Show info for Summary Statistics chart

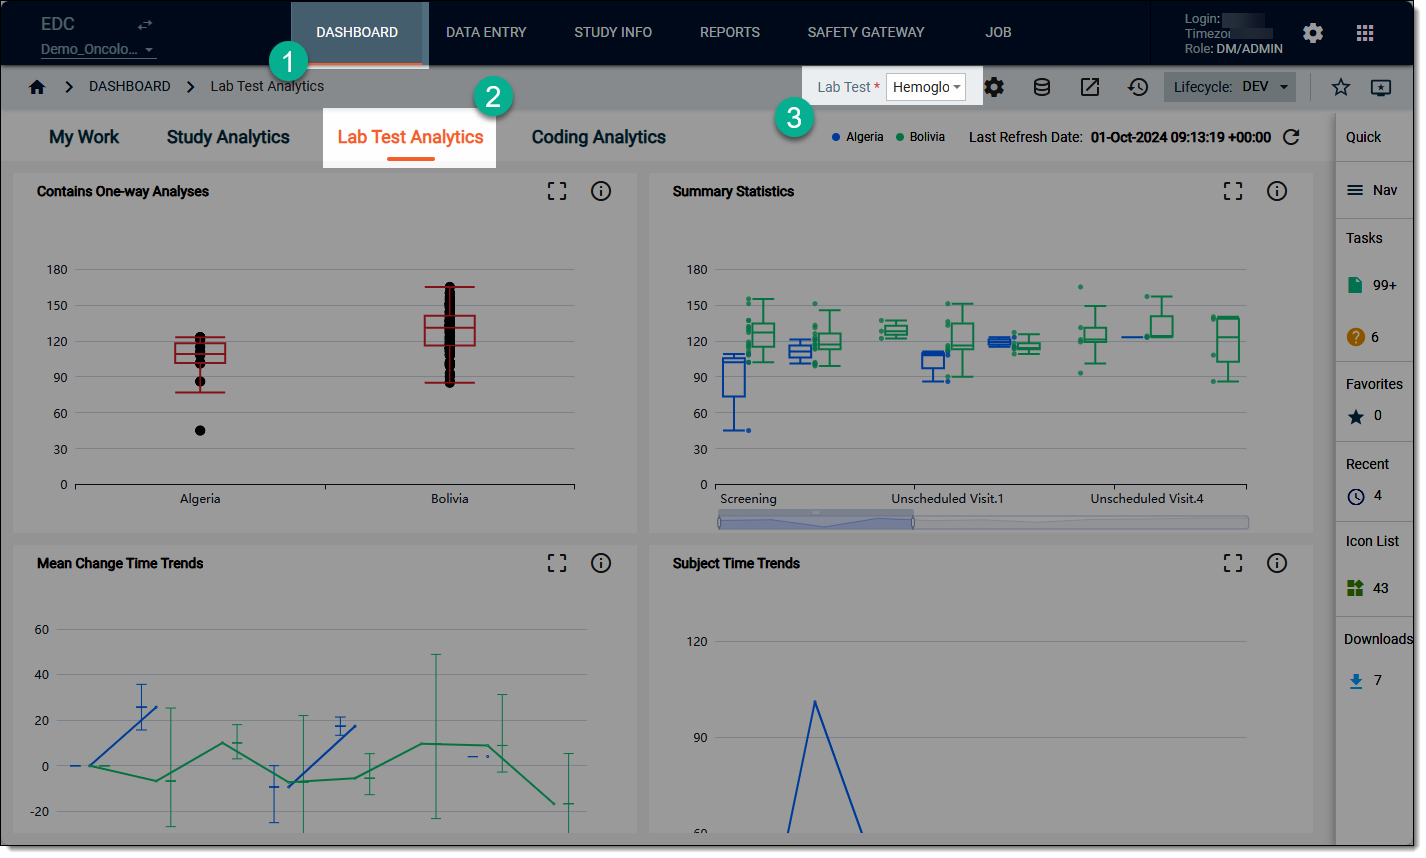[1277, 191]
